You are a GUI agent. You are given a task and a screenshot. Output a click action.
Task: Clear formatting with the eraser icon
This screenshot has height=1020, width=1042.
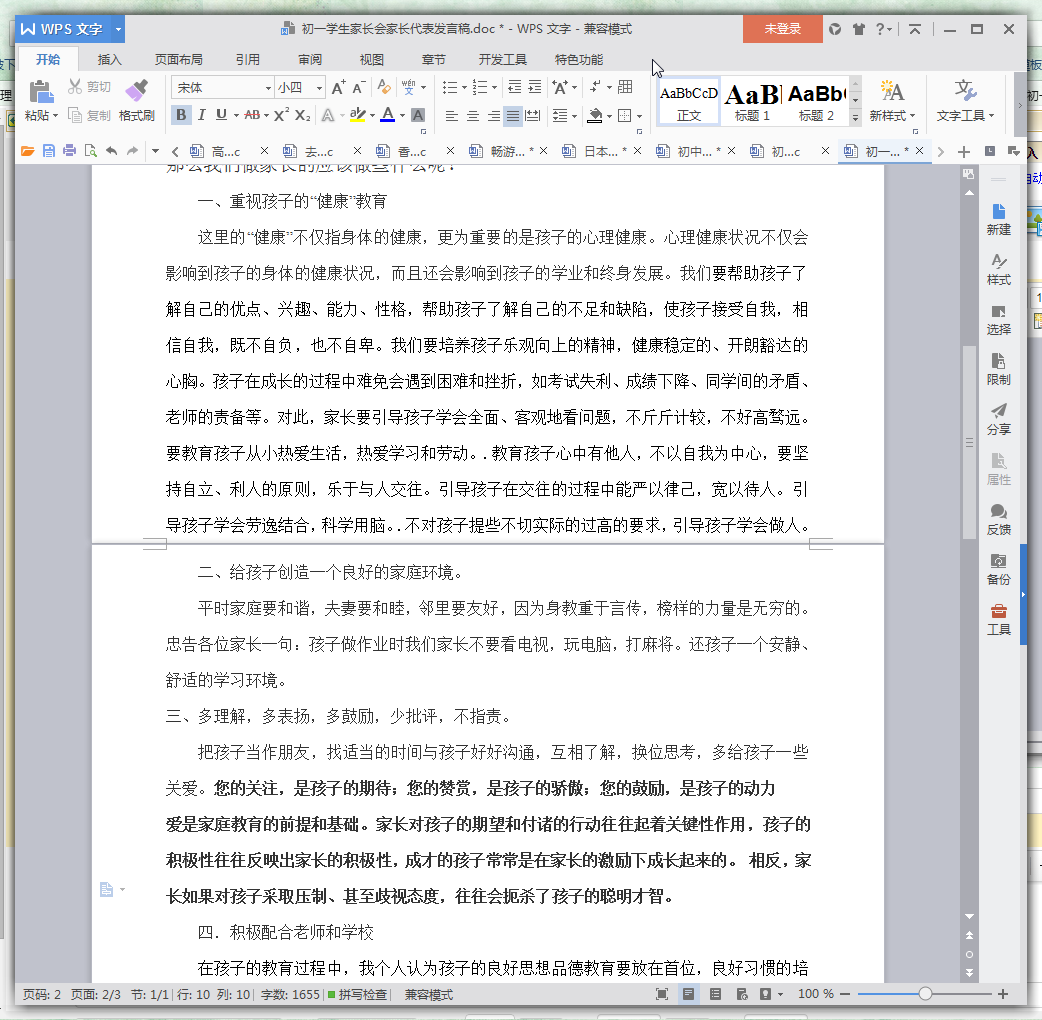[383, 87]
